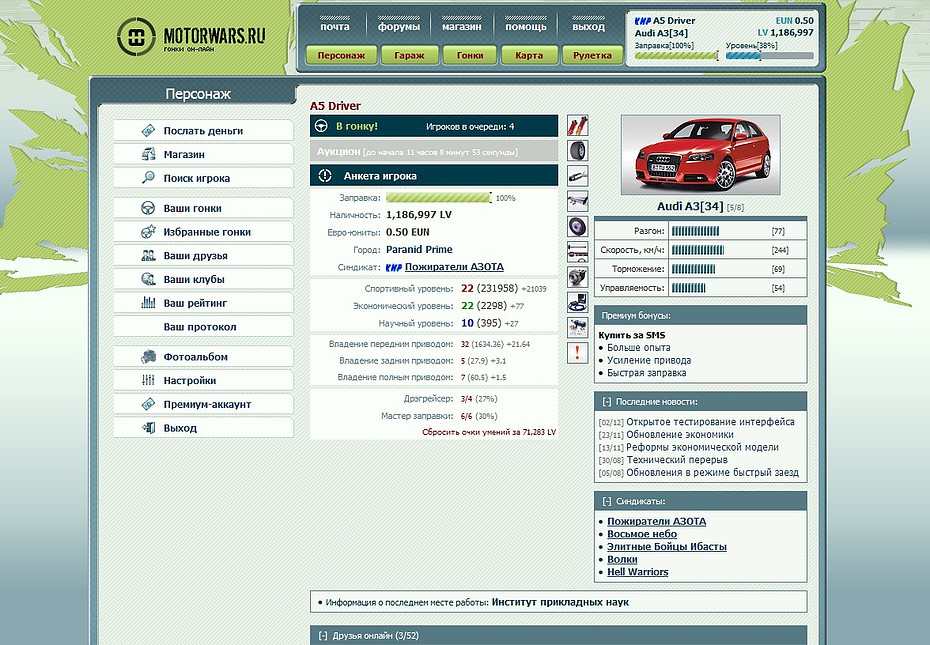
Task: Click the Скорость, км/ч stat bar
Action: pos(698,250)
